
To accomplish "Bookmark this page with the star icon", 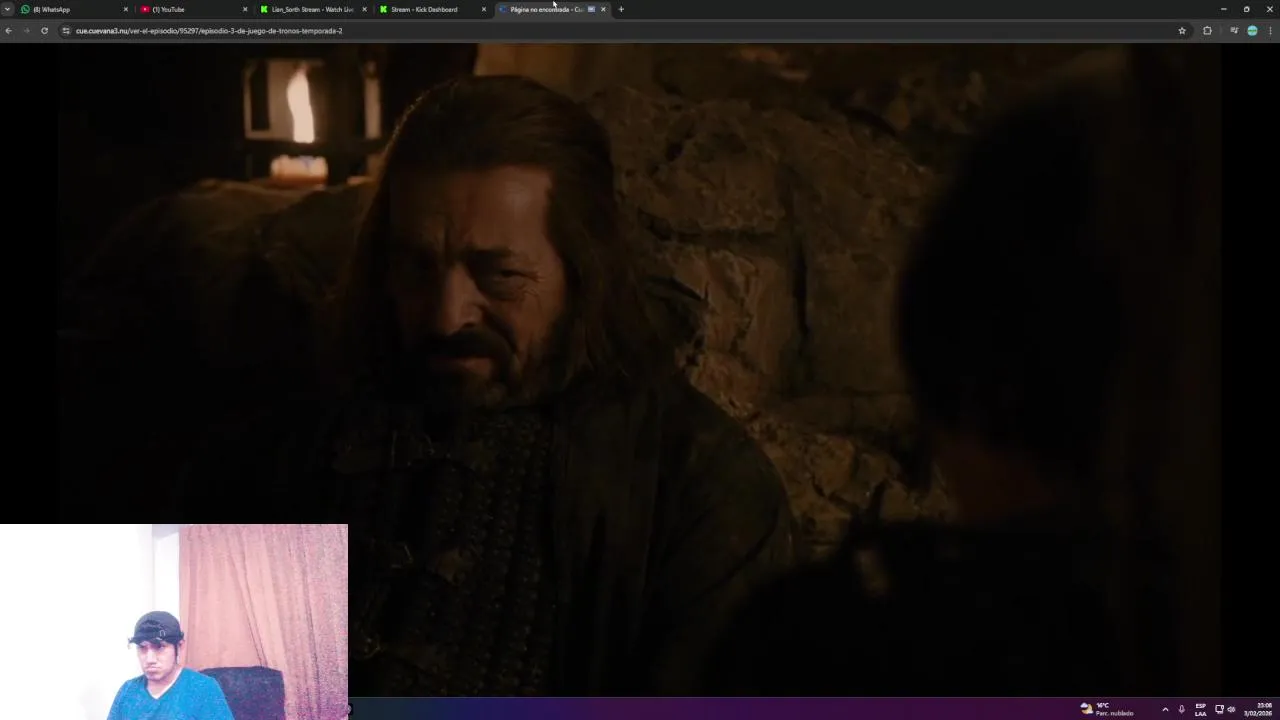I will 1182,31.
